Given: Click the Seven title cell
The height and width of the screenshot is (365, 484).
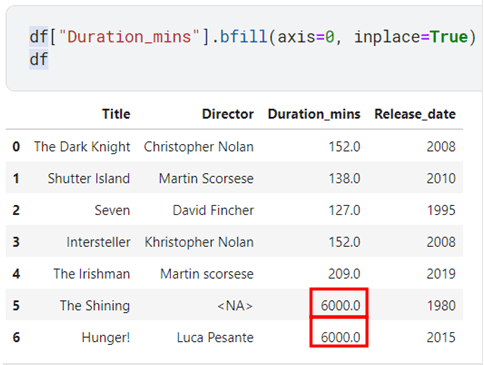Looking at the screenshot, I should (112, 210).
